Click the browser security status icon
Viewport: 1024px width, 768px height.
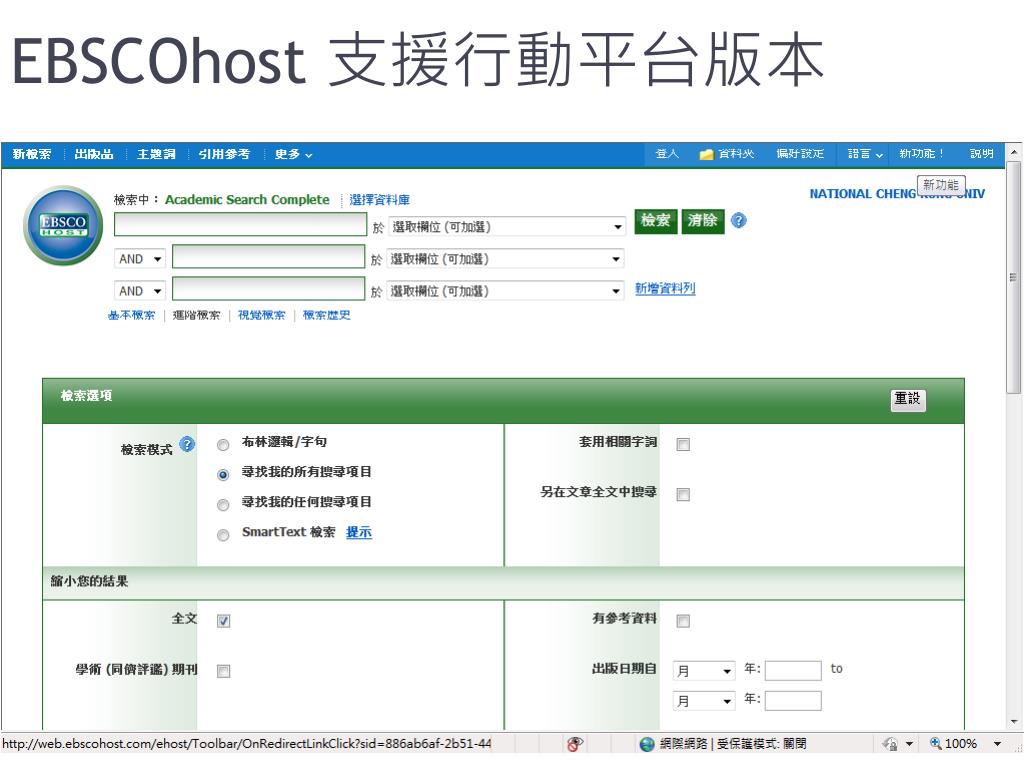coord(574,744)
